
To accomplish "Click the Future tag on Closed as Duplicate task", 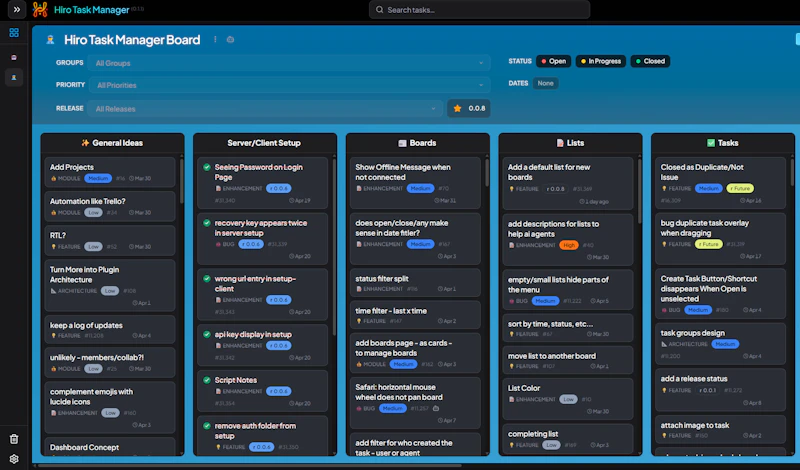I will pyautogui.click(x=740, y=189).
